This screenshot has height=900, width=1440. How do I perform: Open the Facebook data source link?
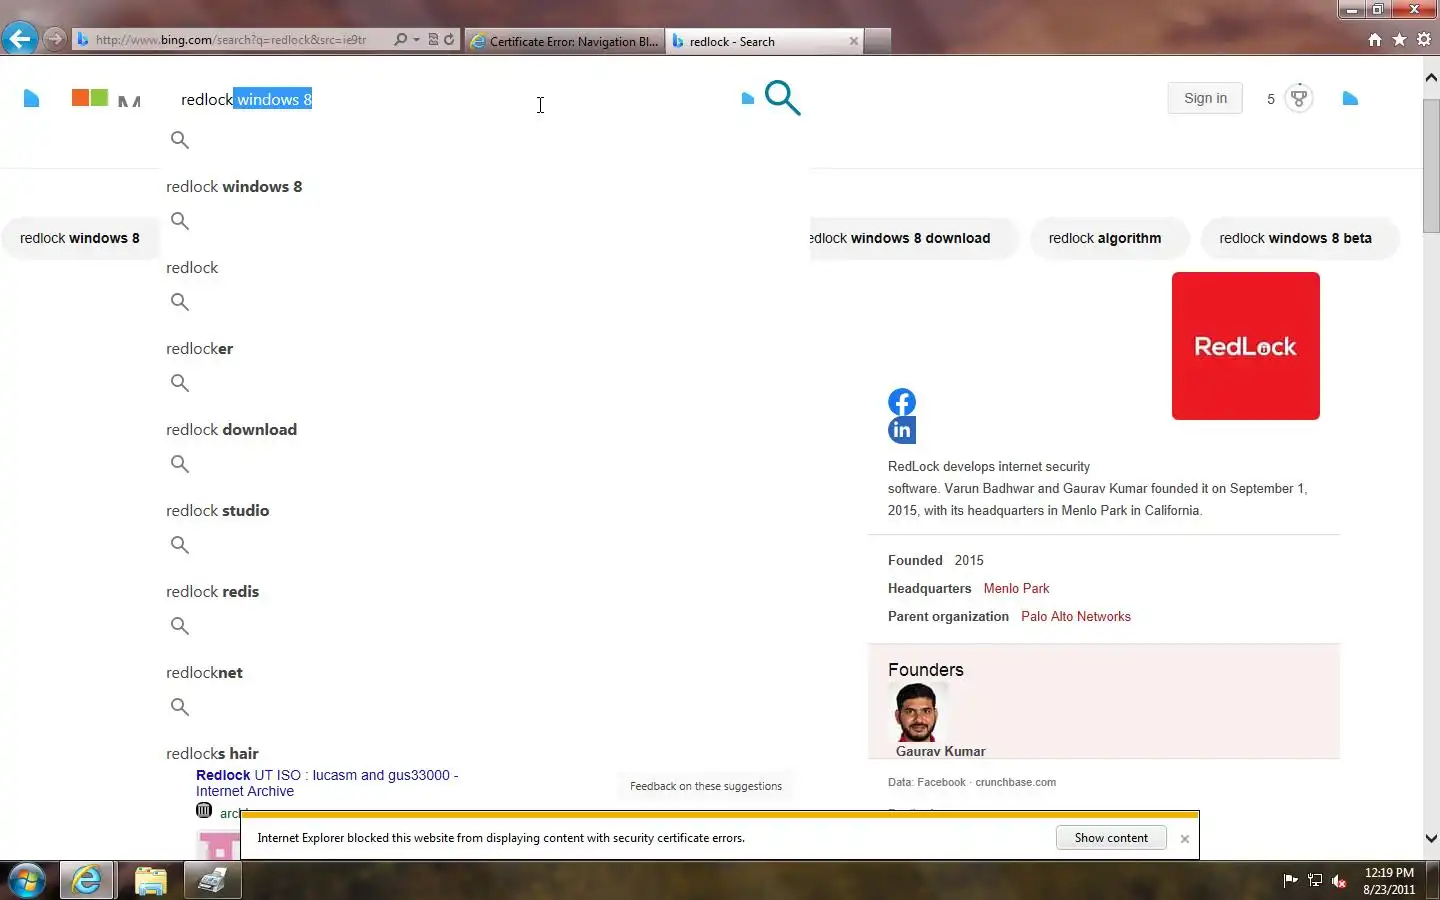[941, 782]
